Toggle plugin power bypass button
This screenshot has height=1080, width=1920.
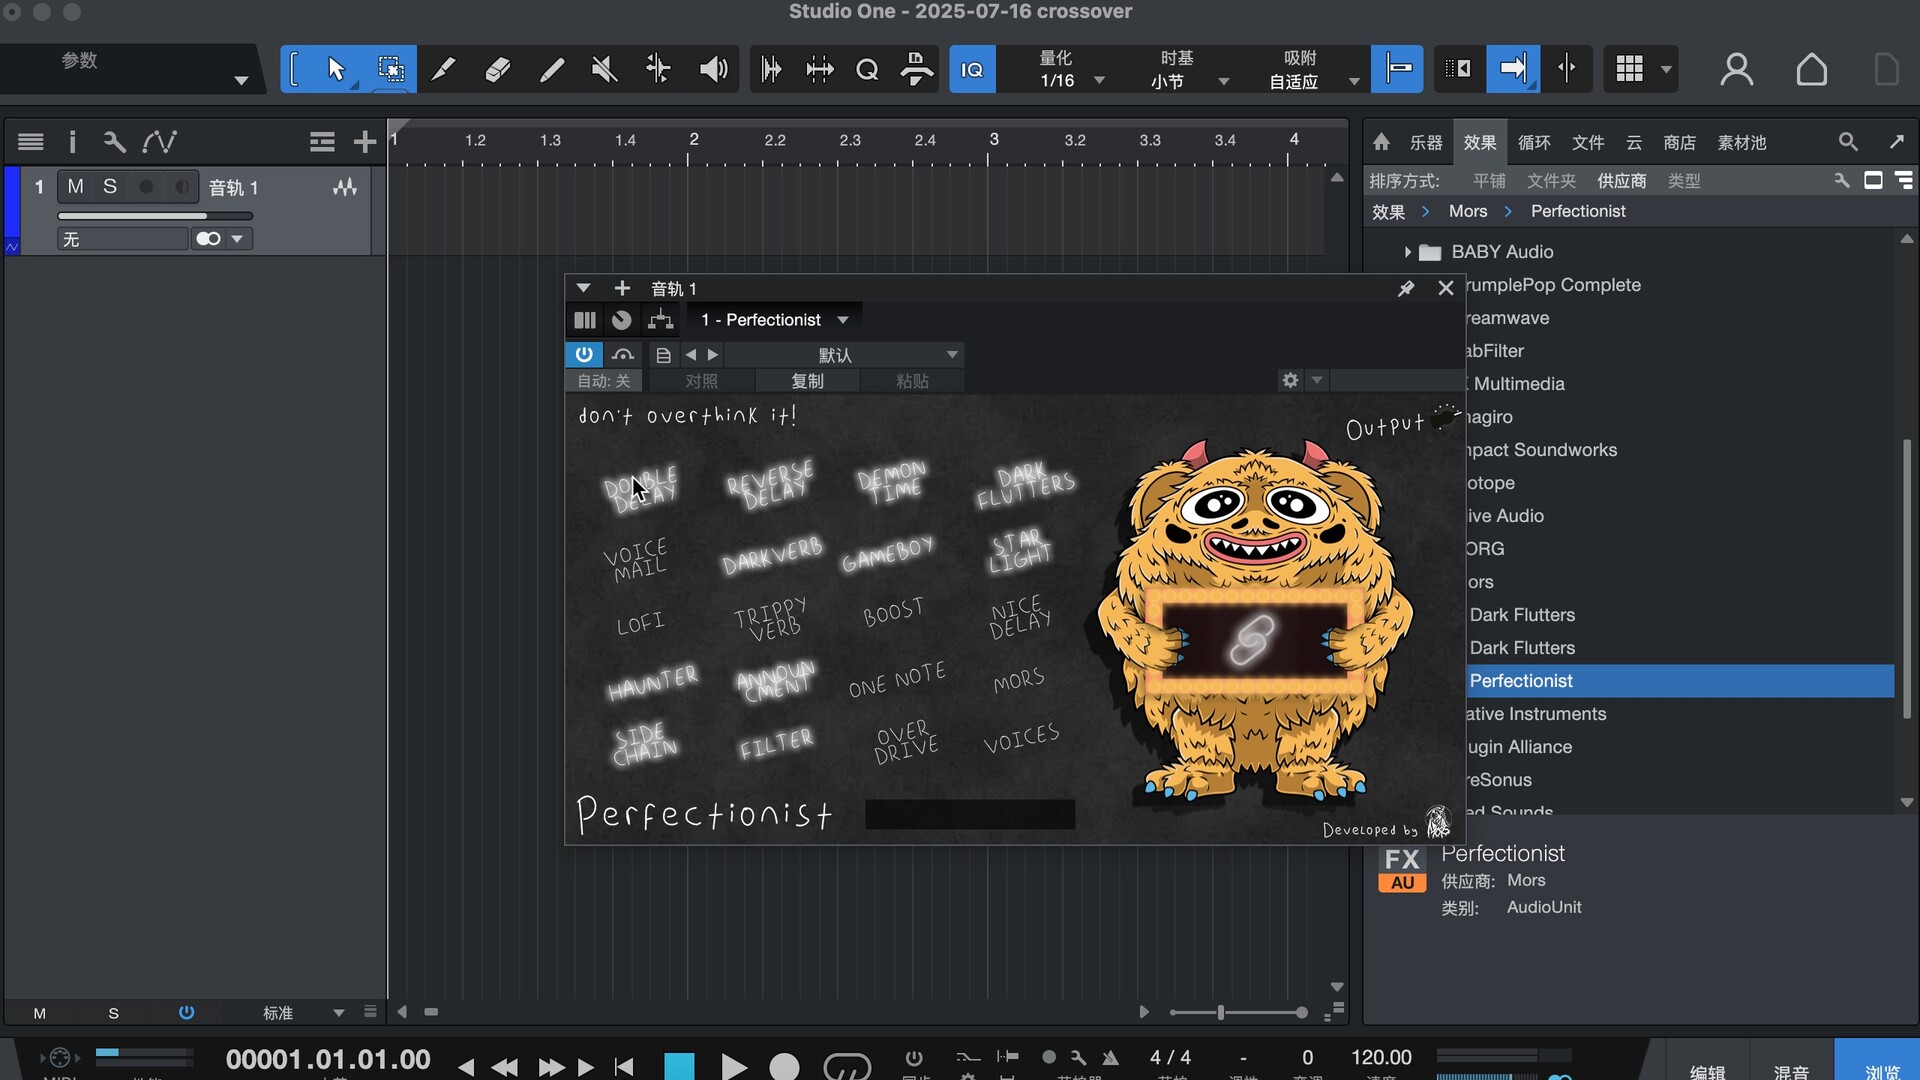[x=584, y=354]
